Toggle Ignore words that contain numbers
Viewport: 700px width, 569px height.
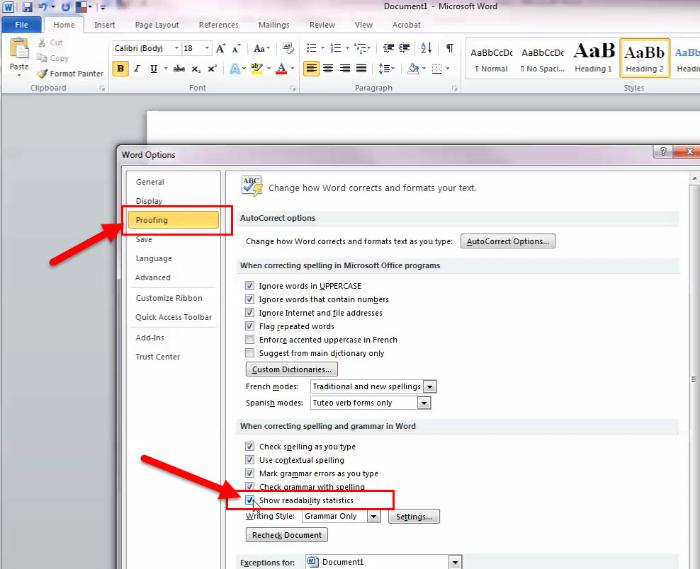pos(250,299)
